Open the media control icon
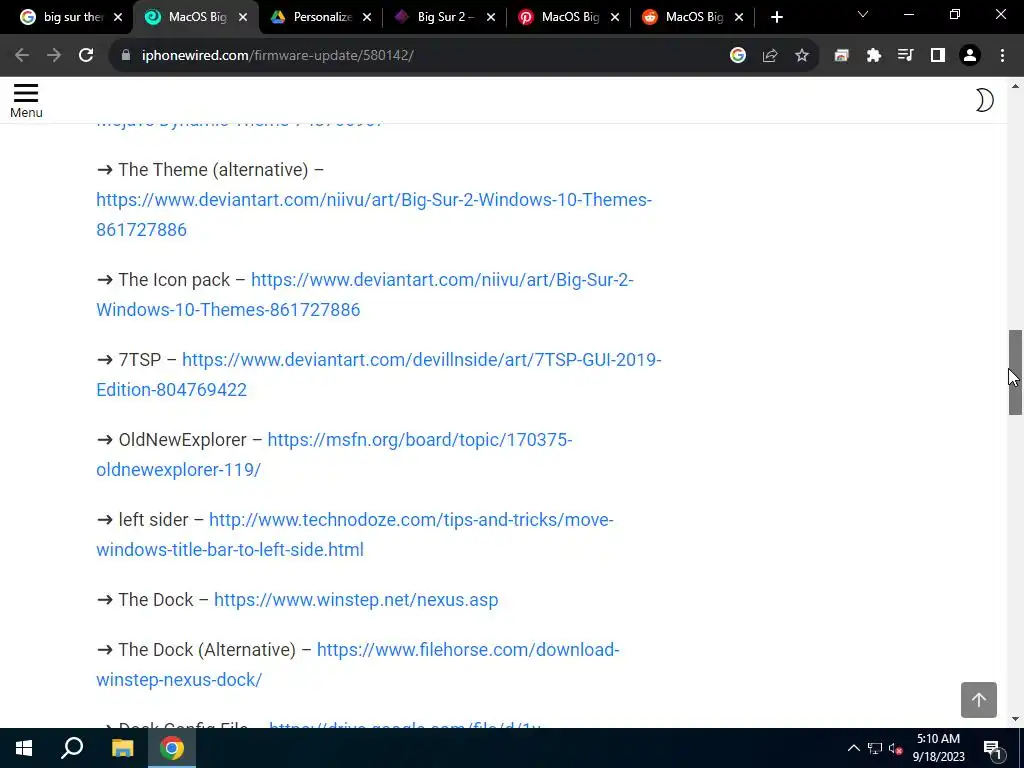The height and width of the screenshot is (768, 1024). (906, 56)
